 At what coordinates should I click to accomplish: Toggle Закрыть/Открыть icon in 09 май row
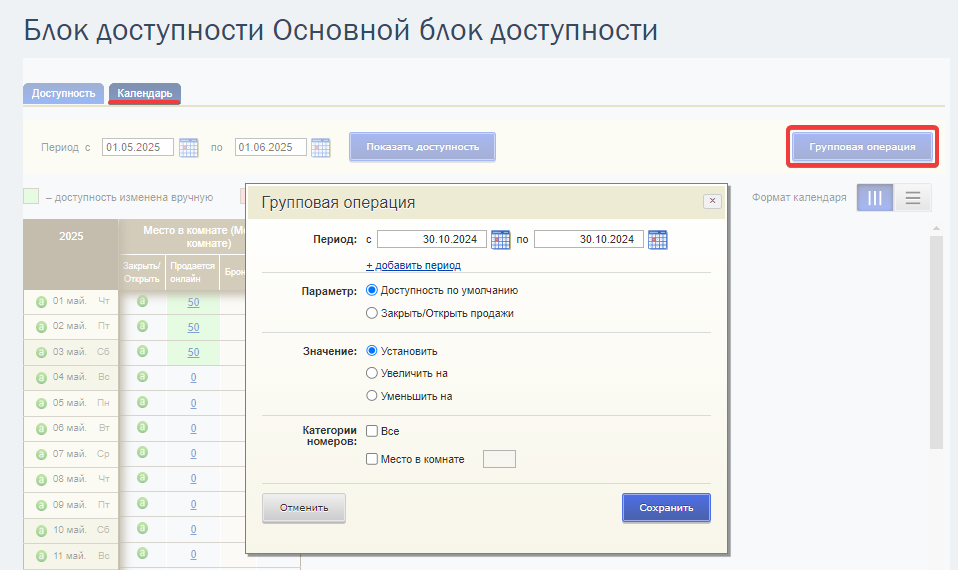[142, 503]
